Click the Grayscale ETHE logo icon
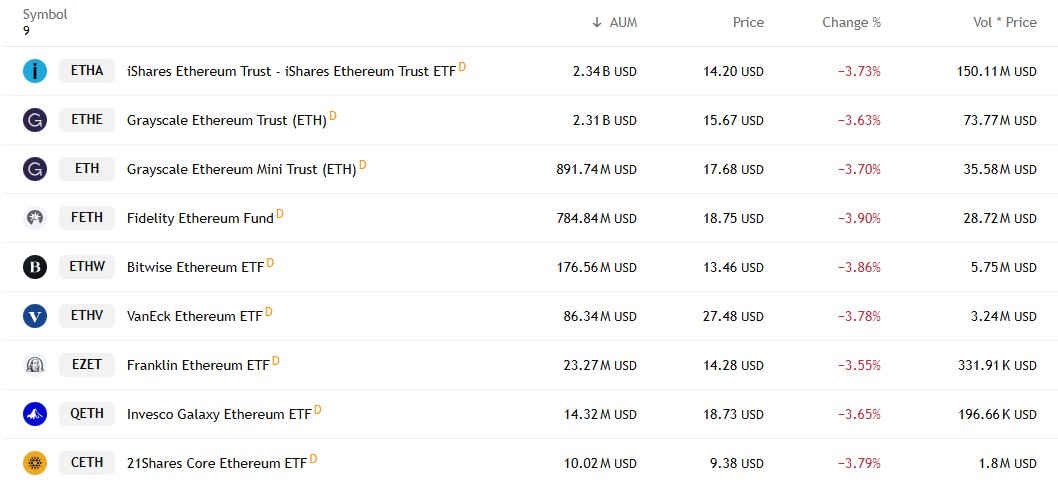 pos(35,120)
